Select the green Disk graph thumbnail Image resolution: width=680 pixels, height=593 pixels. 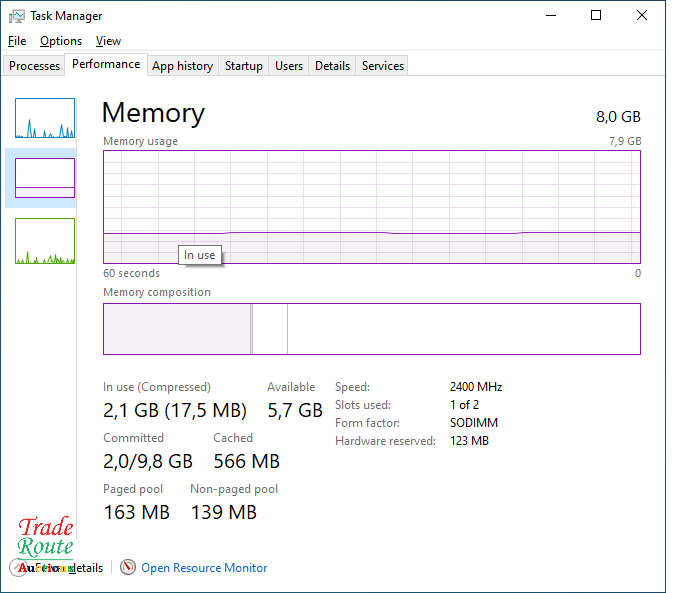point(45,241)
